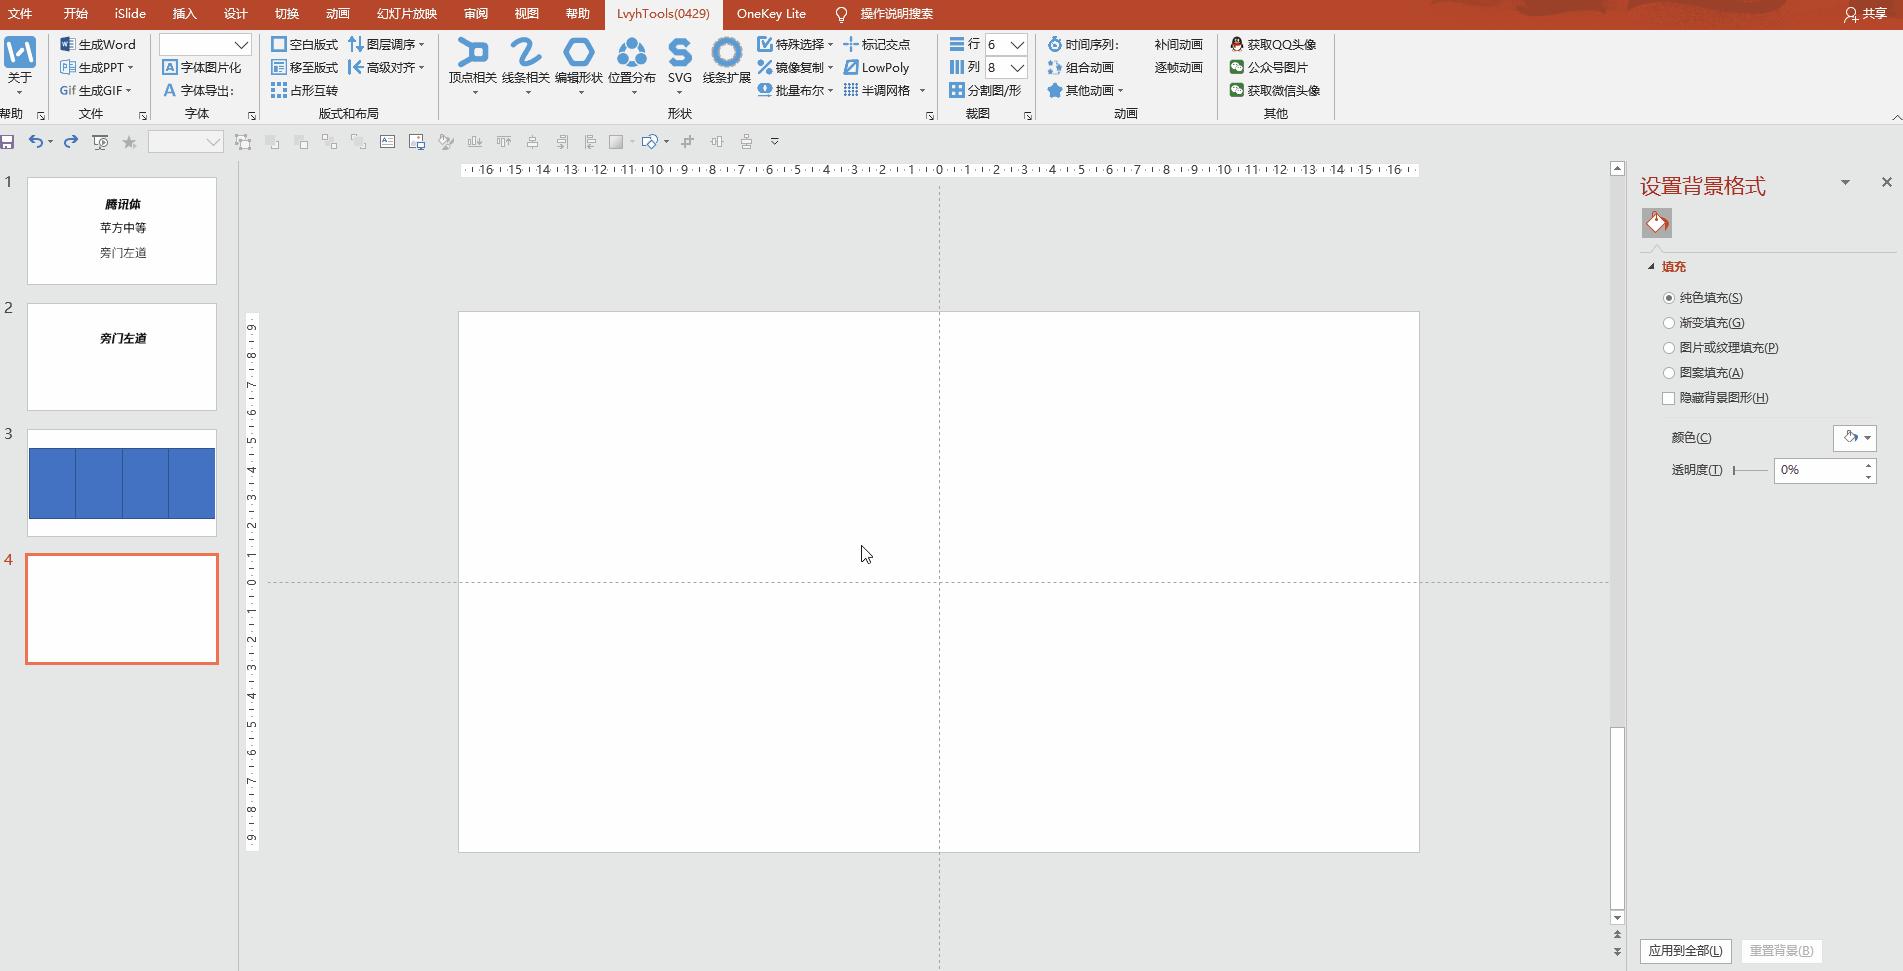Apply 空白版式 blank layout
The width and height of the screenshot is (1903, 971).
tap(305, 44)
